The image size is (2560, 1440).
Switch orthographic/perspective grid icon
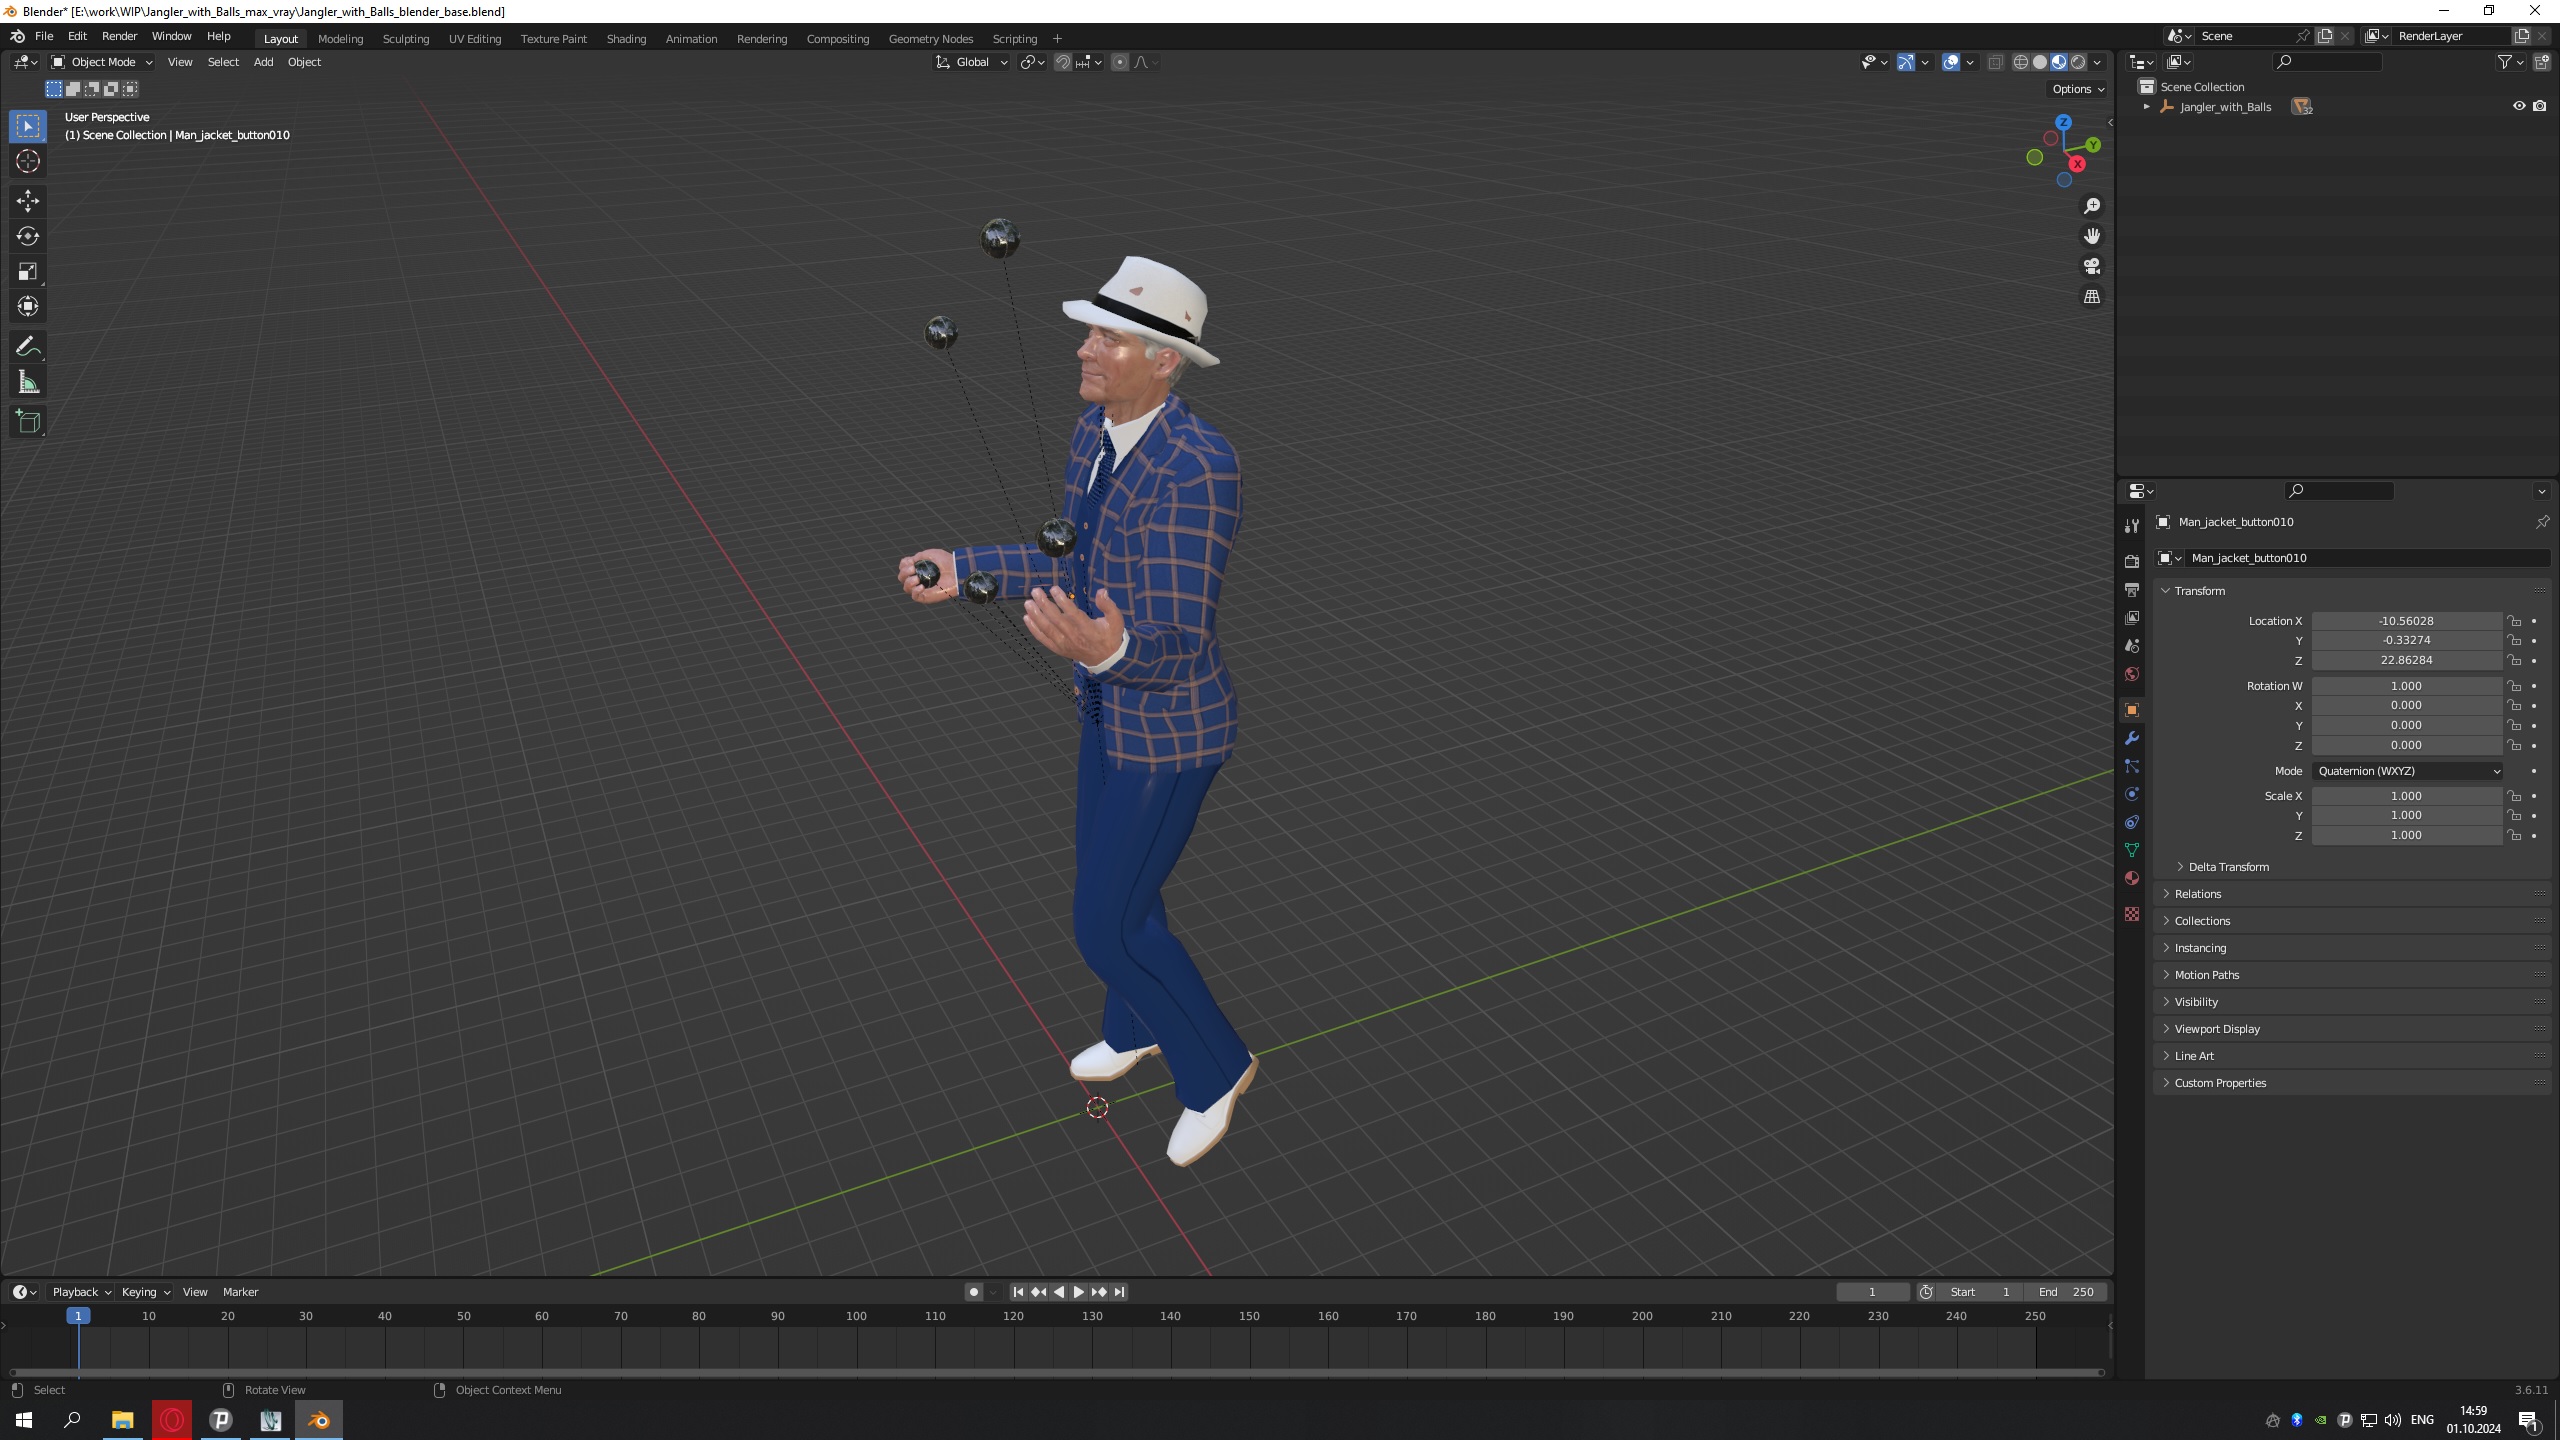point(2092,297)
